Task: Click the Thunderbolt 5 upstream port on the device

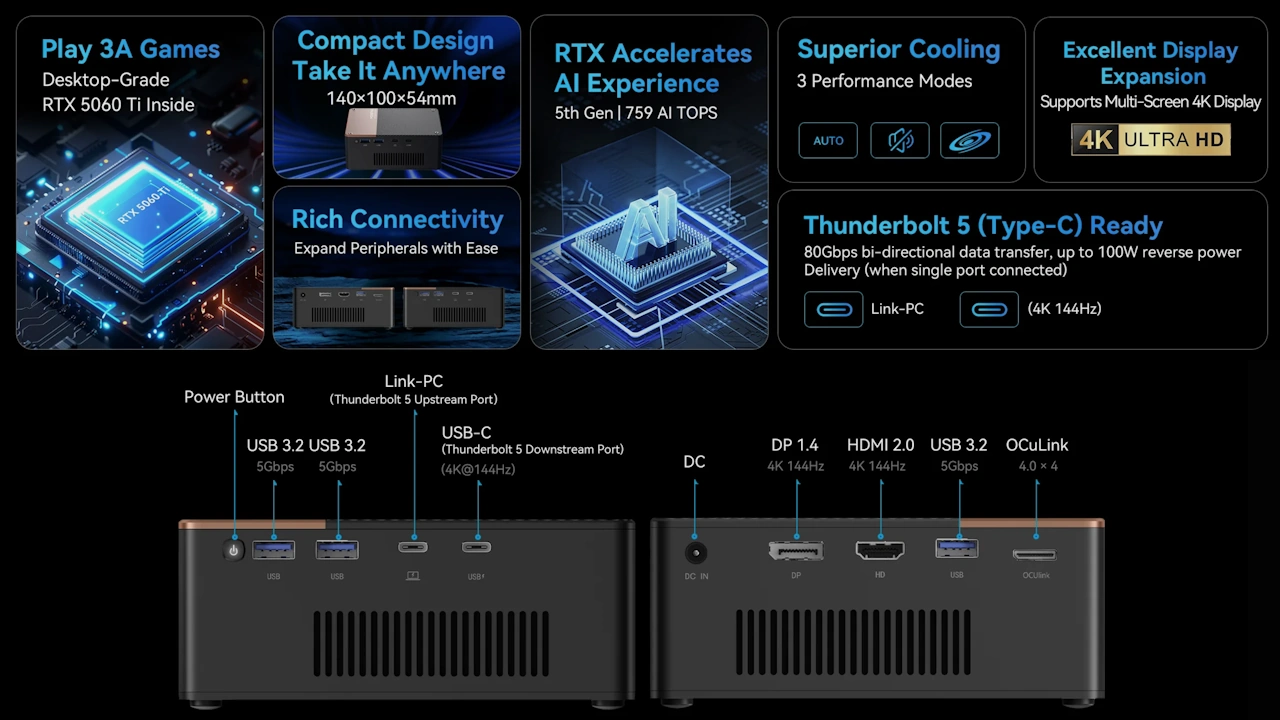Action: click(413, 547)
